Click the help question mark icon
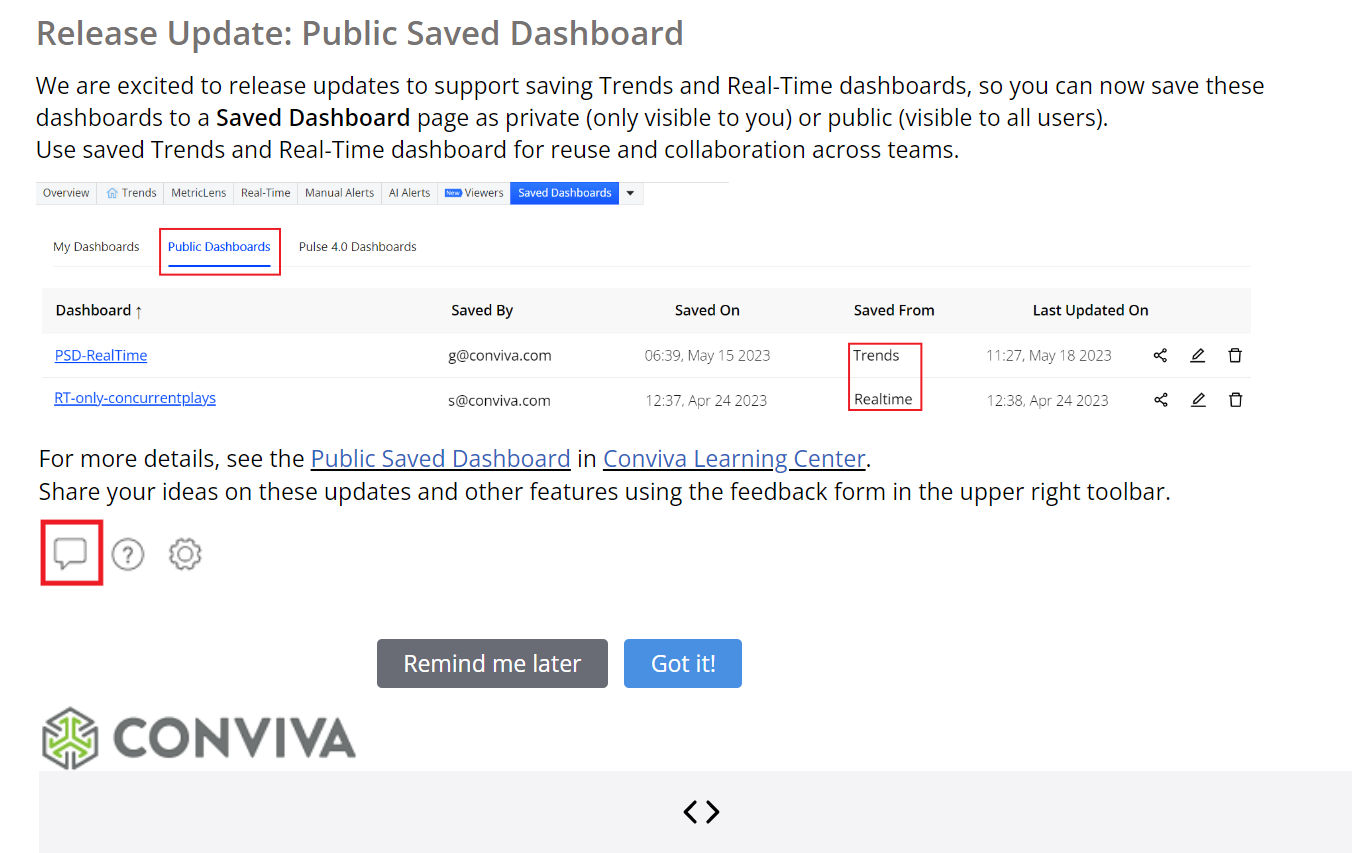 tap(128, 554)
